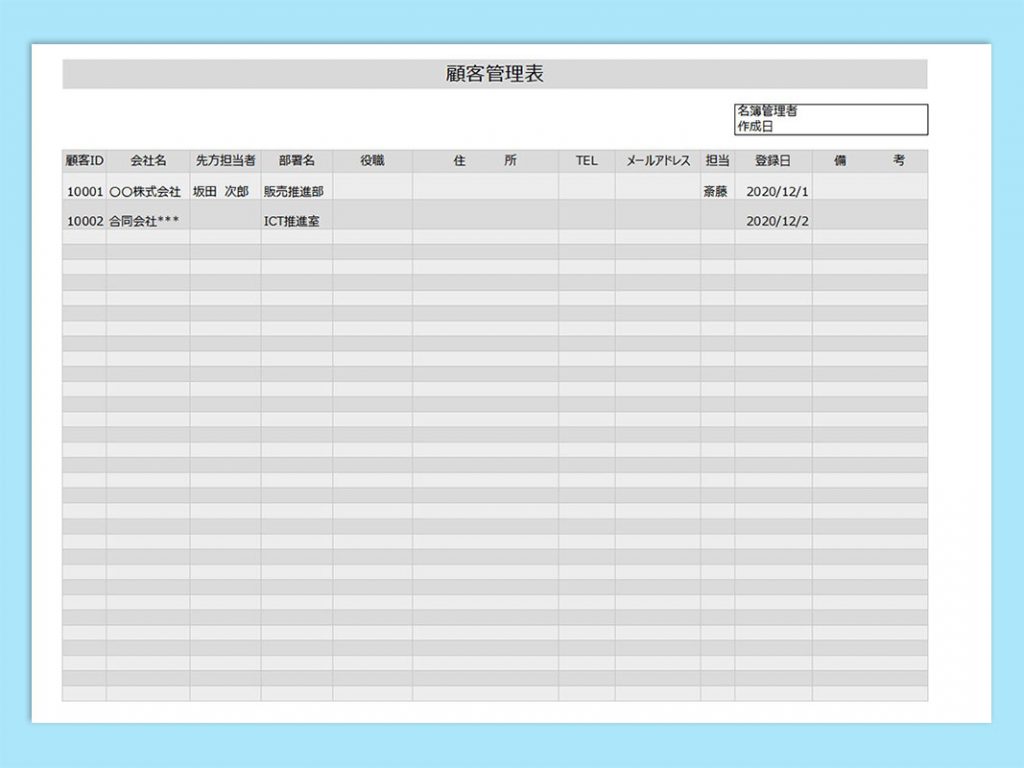Image resolution: width=1024 pixels, height=768 pixels.
Task: Select the メールアドレス column header
Action: click(x=658, y=161)
